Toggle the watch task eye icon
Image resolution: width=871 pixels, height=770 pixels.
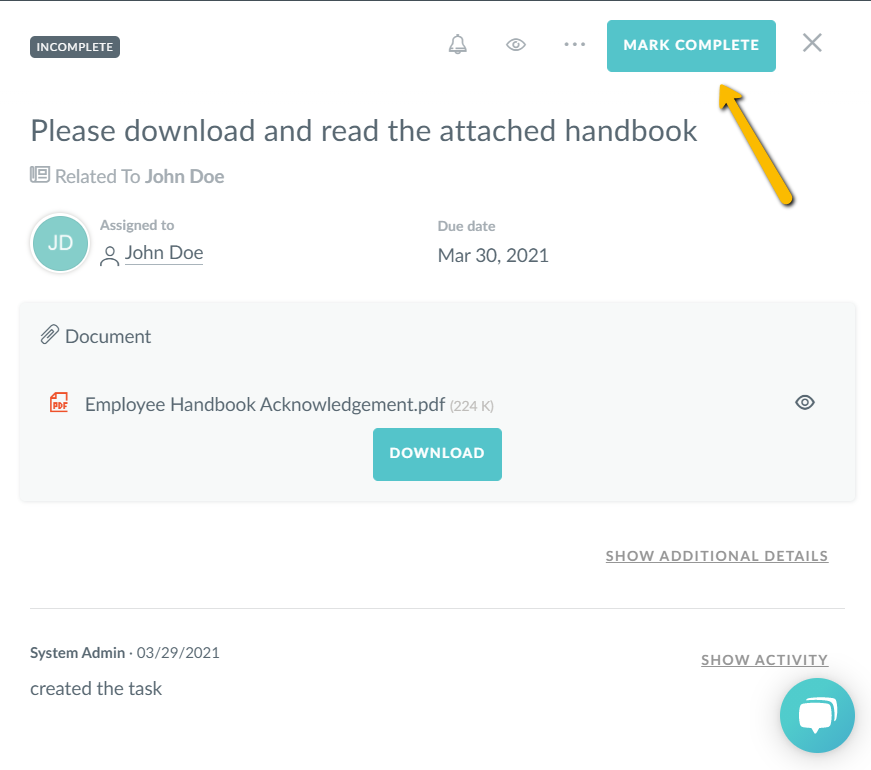pos(516,45)
